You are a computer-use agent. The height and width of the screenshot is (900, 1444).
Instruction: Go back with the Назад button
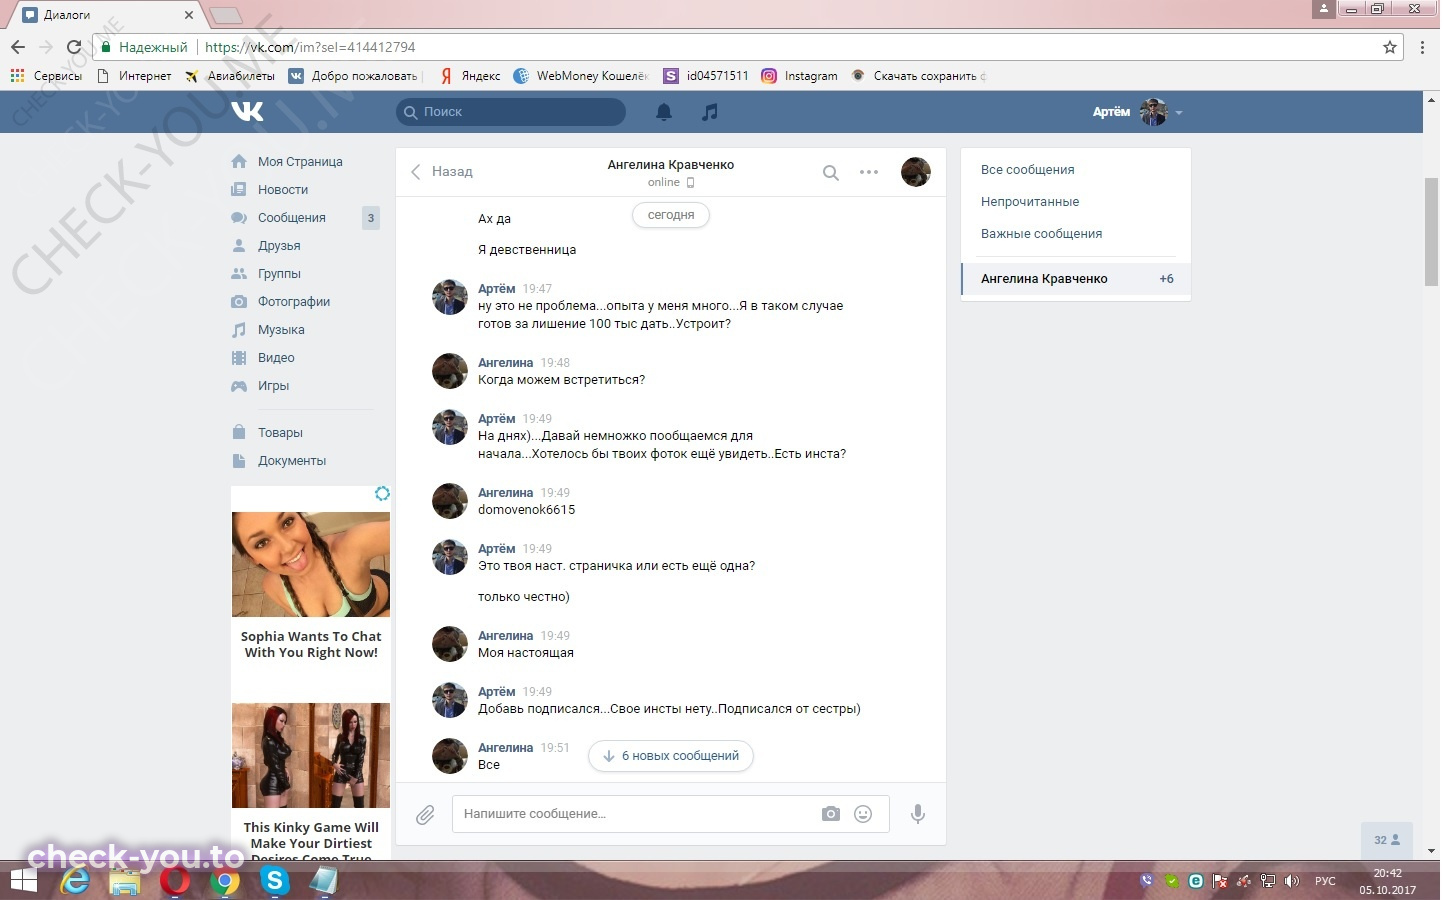click(441, 172)
